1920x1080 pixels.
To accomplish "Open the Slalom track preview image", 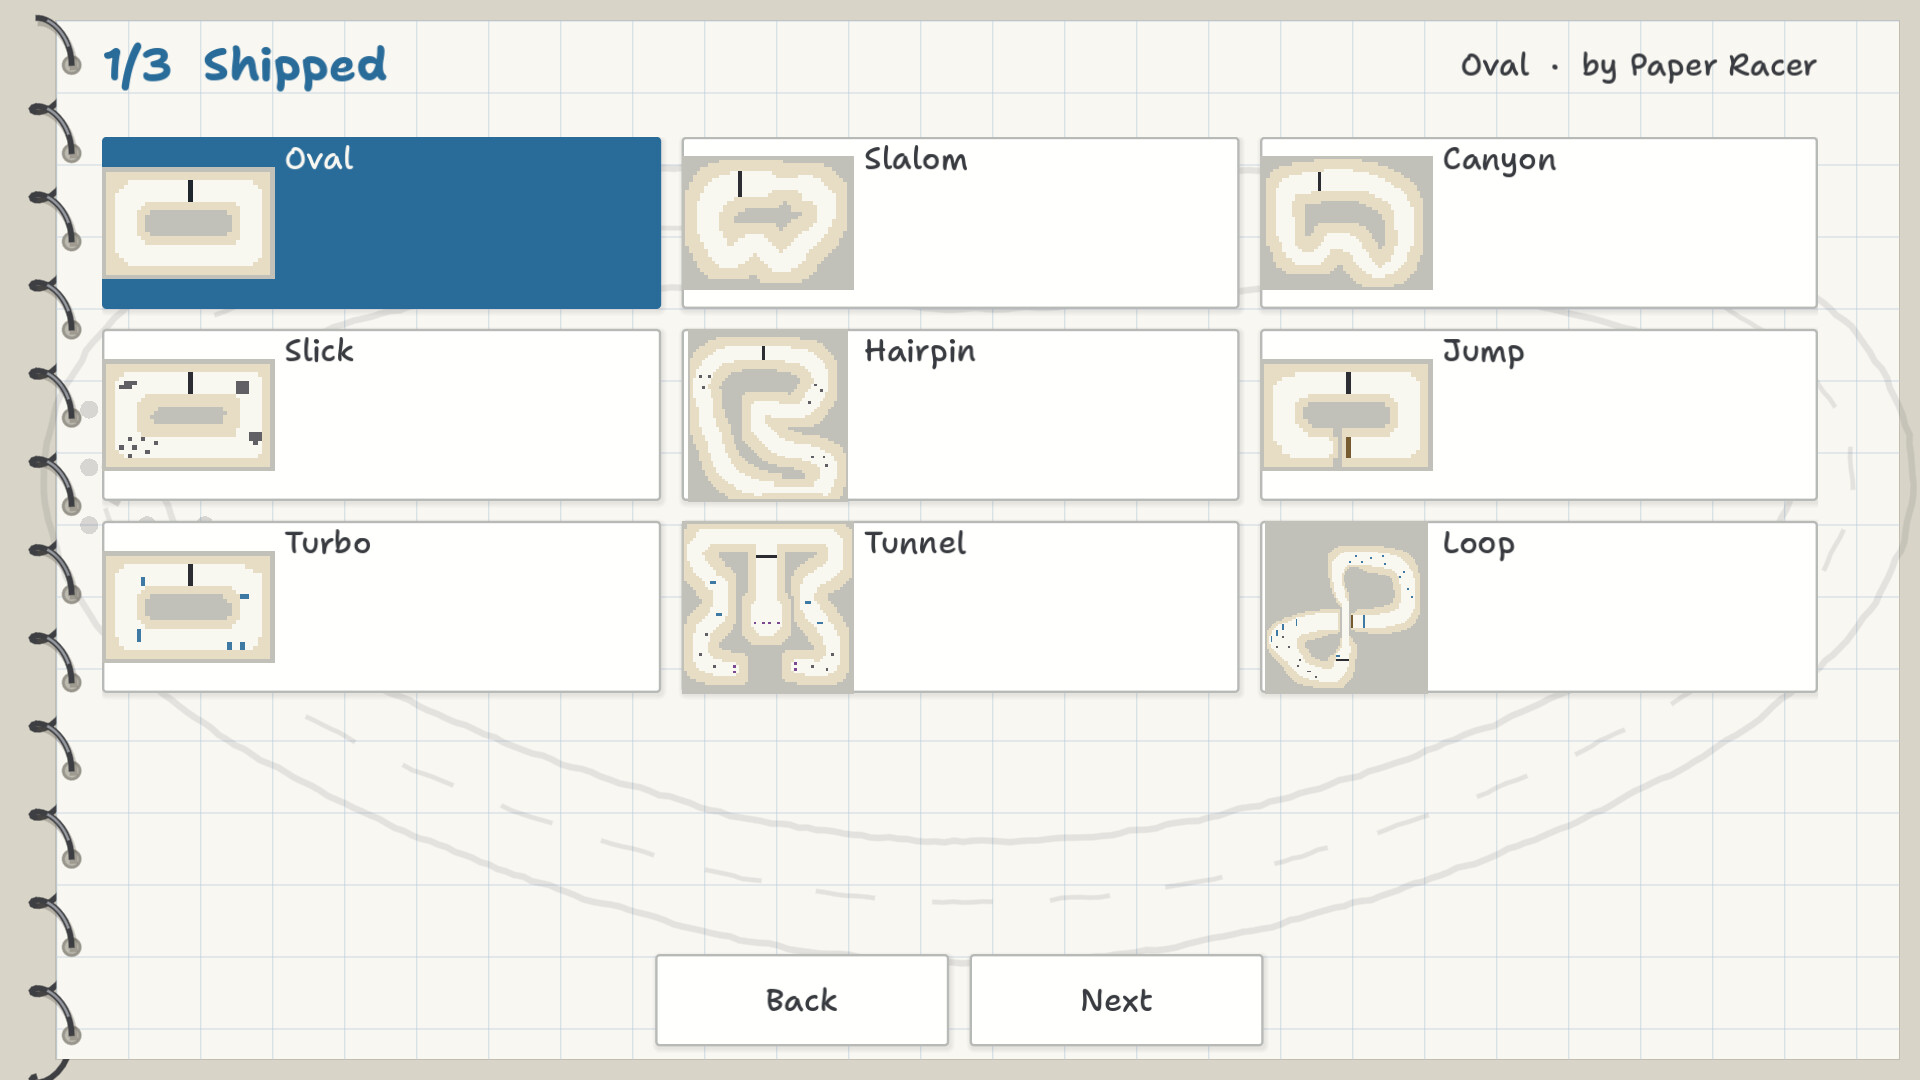I will pyautogui.click(x=769, y=223).
